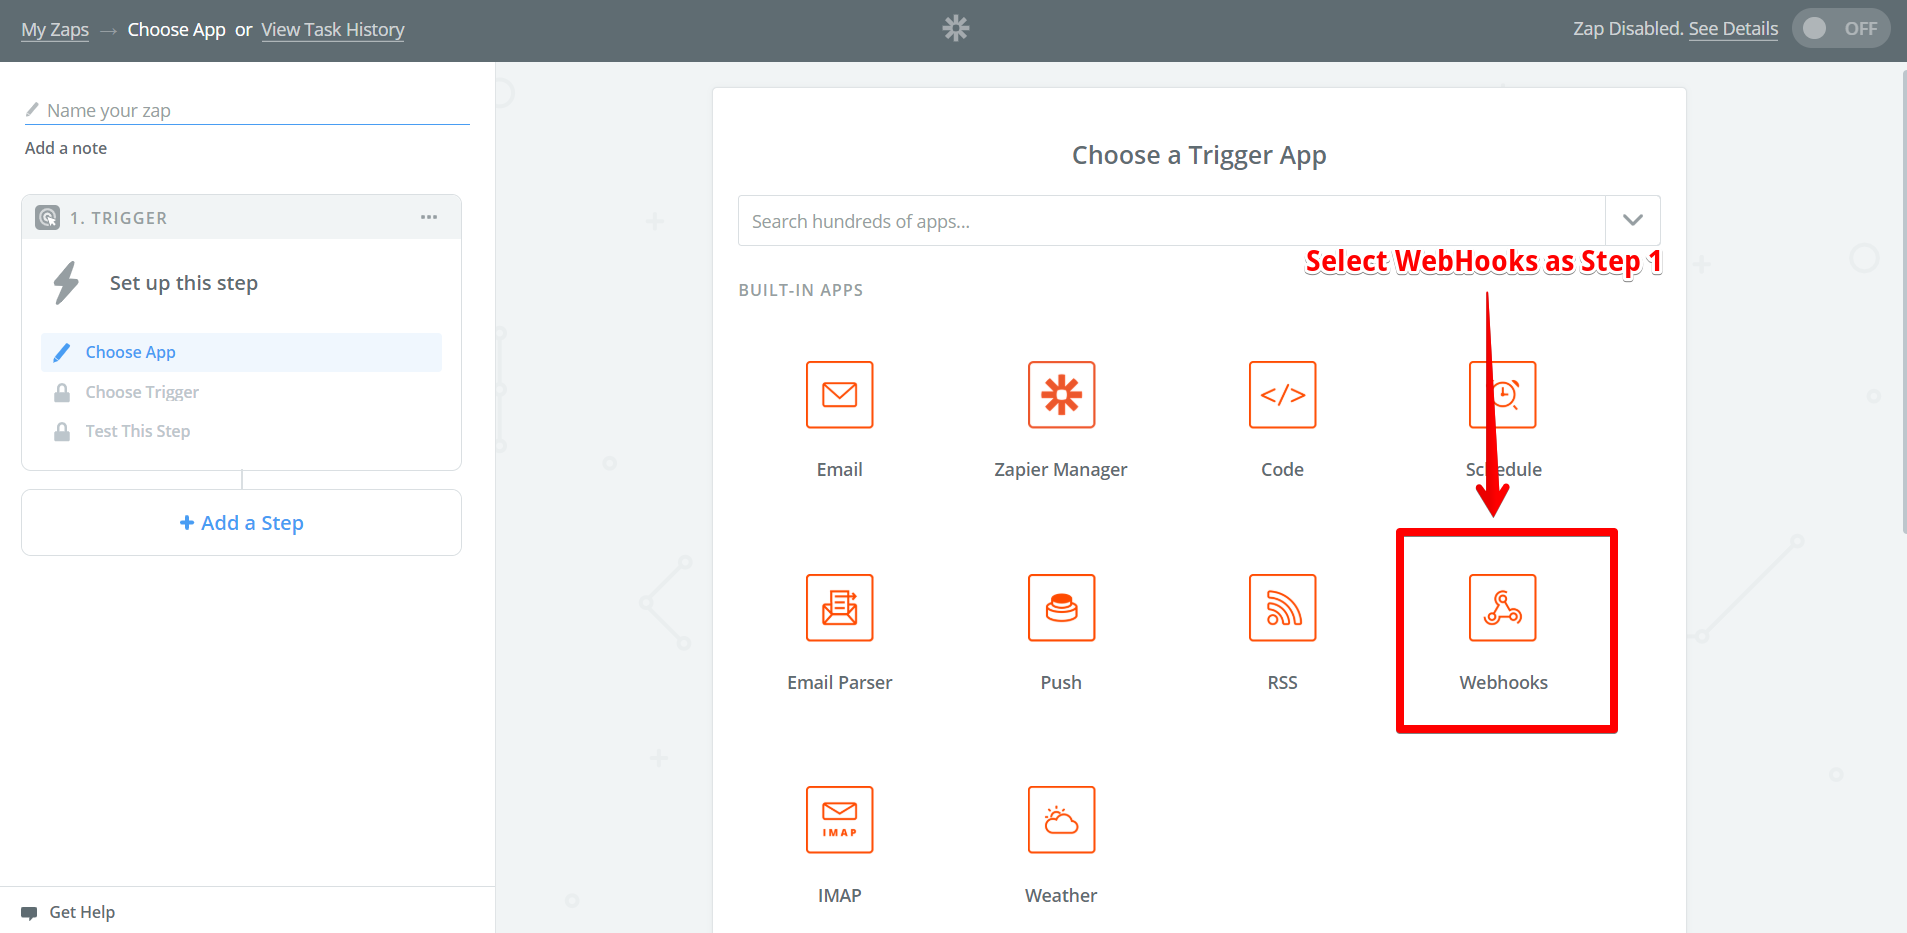Click the Set up this step heading
The image size is (1907, 933).
tap(184, 283)
